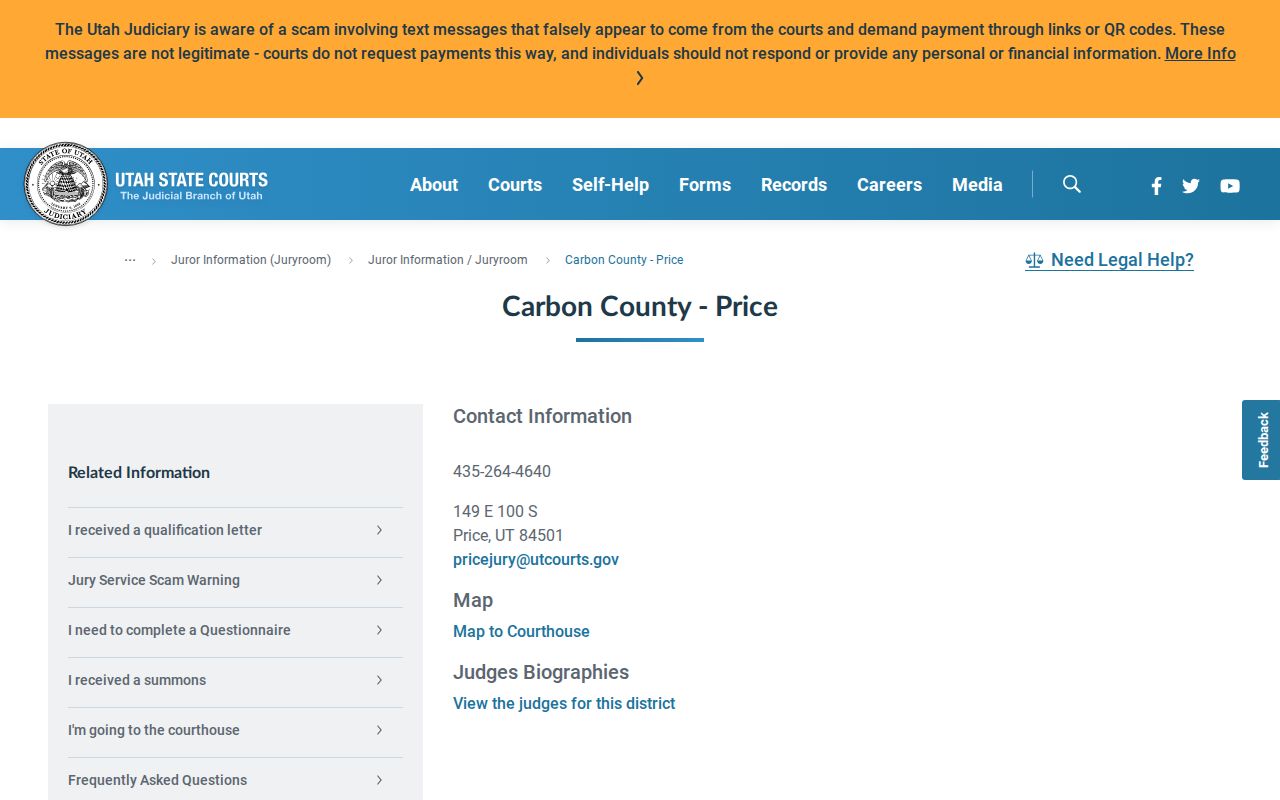Click the Carbon County - Price page title
The image size is (1280, 800).
[640, 306]
